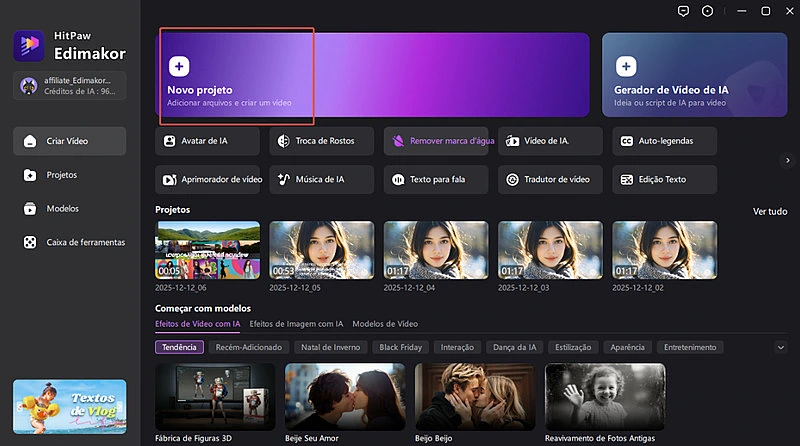The image size is (800, 446).
Task: Switch to Efeitos de Imagem com IA tab
Action: (x=296, y=324)
